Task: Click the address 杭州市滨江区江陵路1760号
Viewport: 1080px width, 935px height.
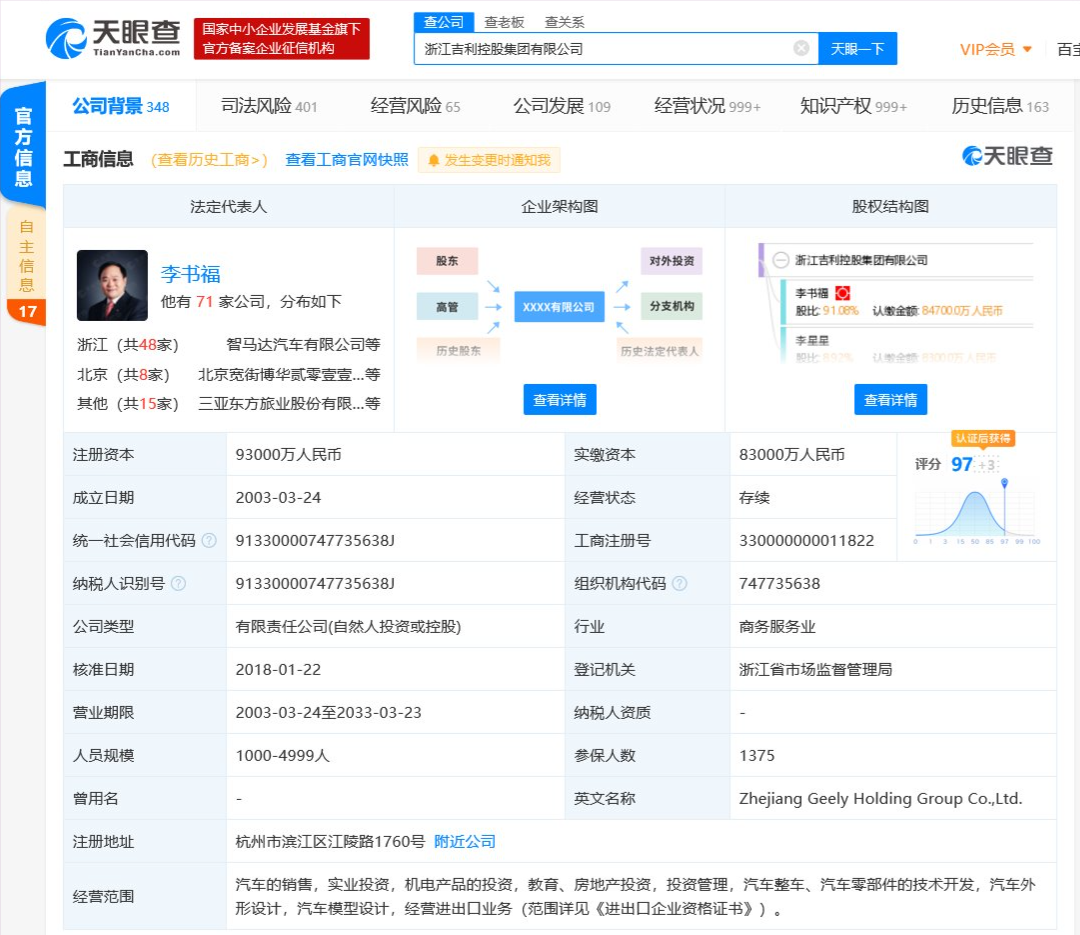Action: click(330, 841)
